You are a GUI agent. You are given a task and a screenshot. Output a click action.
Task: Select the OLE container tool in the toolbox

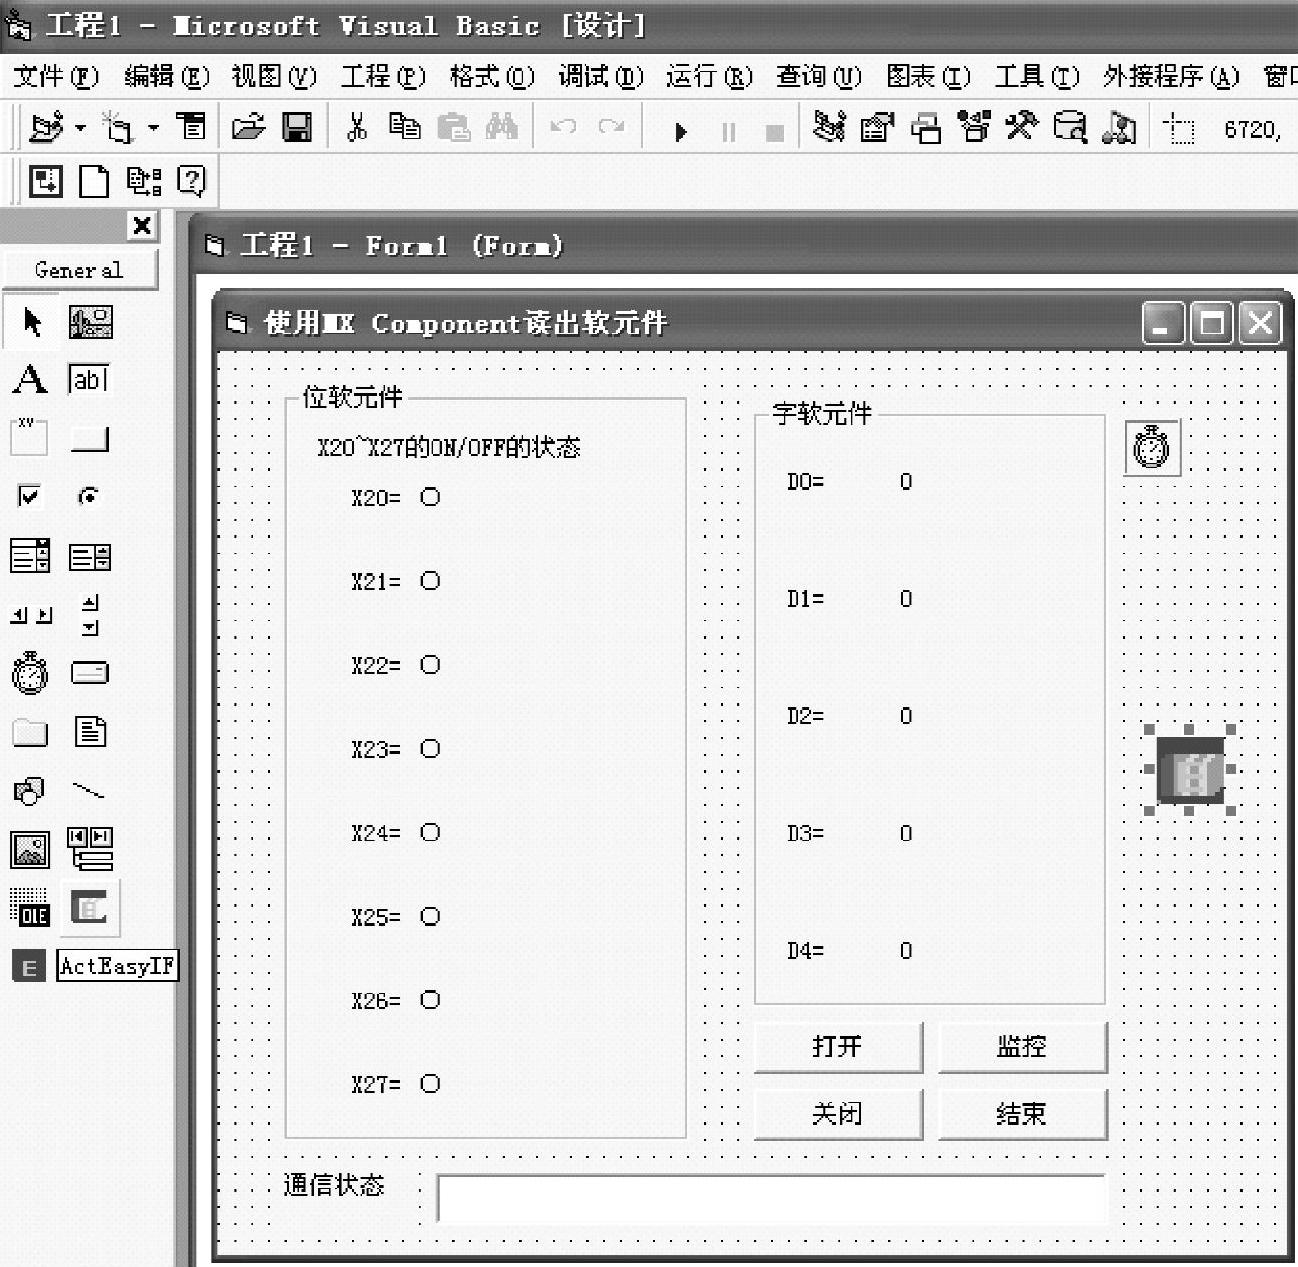click(x=30, y=908)
